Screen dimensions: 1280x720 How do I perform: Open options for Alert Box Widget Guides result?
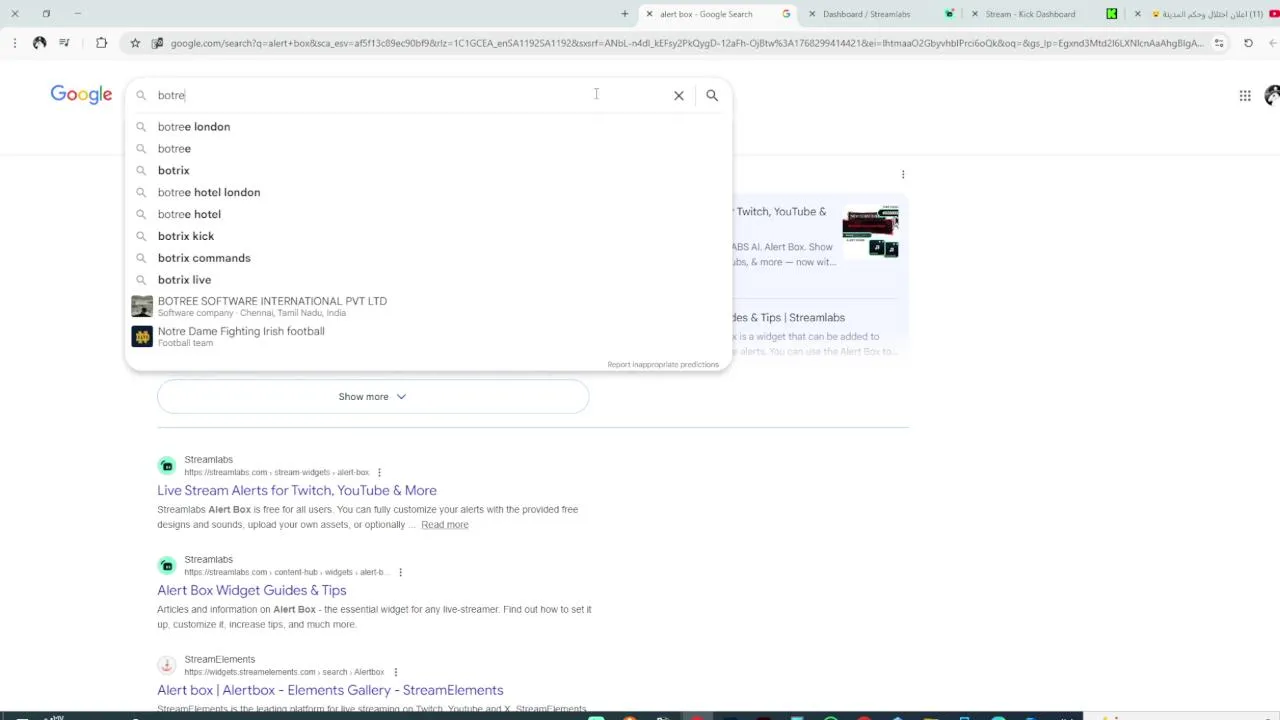point(400,572)
